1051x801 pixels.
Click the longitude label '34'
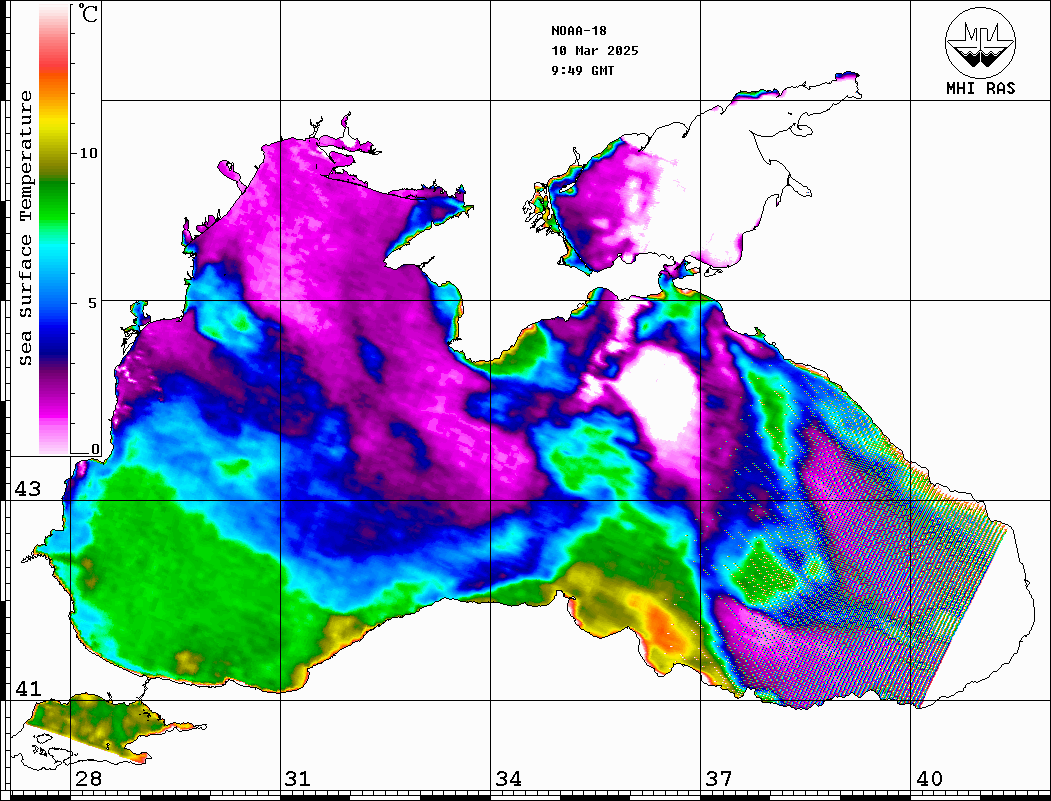click(508, 779)
